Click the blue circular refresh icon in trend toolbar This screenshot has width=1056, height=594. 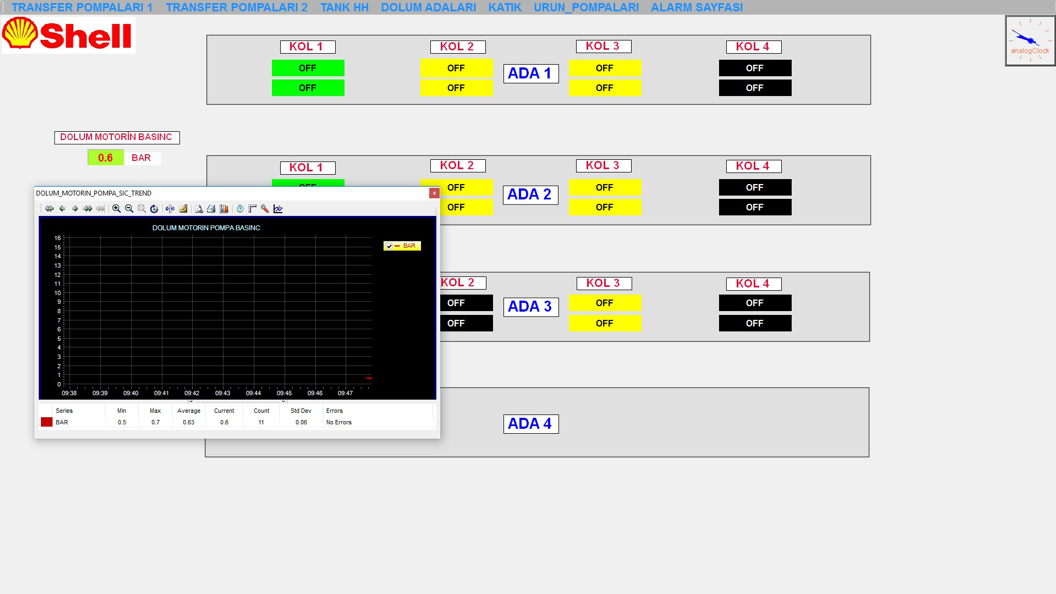(154, 209)
